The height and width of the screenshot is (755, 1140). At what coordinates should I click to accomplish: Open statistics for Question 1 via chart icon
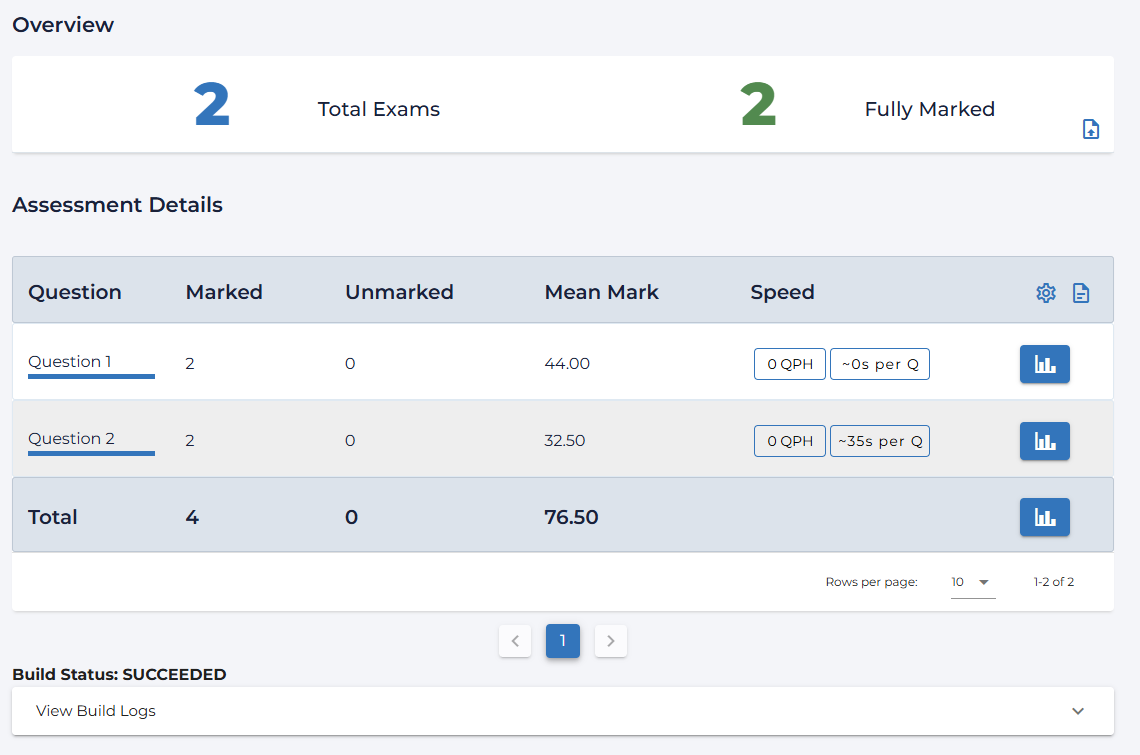click(x=1044, y=364)
